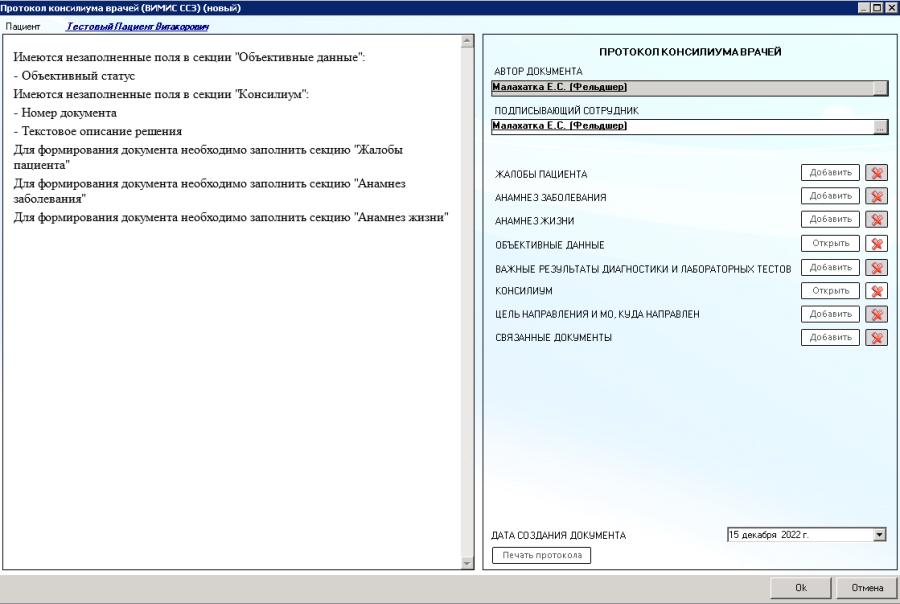Remove Цель направления section via red X icon
The height and width of the screenshot is (604, 900).
point(876,315)
